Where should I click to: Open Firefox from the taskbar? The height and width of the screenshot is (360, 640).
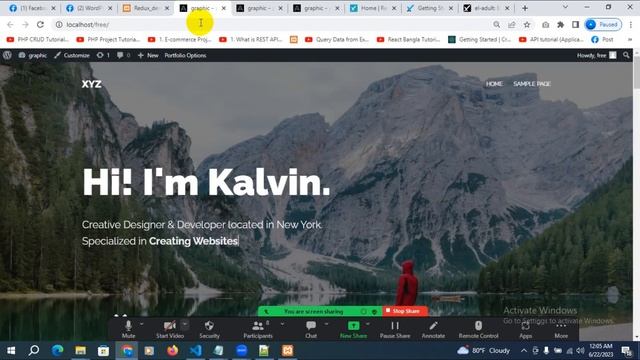pyautogui.click(x=173, y=350)
